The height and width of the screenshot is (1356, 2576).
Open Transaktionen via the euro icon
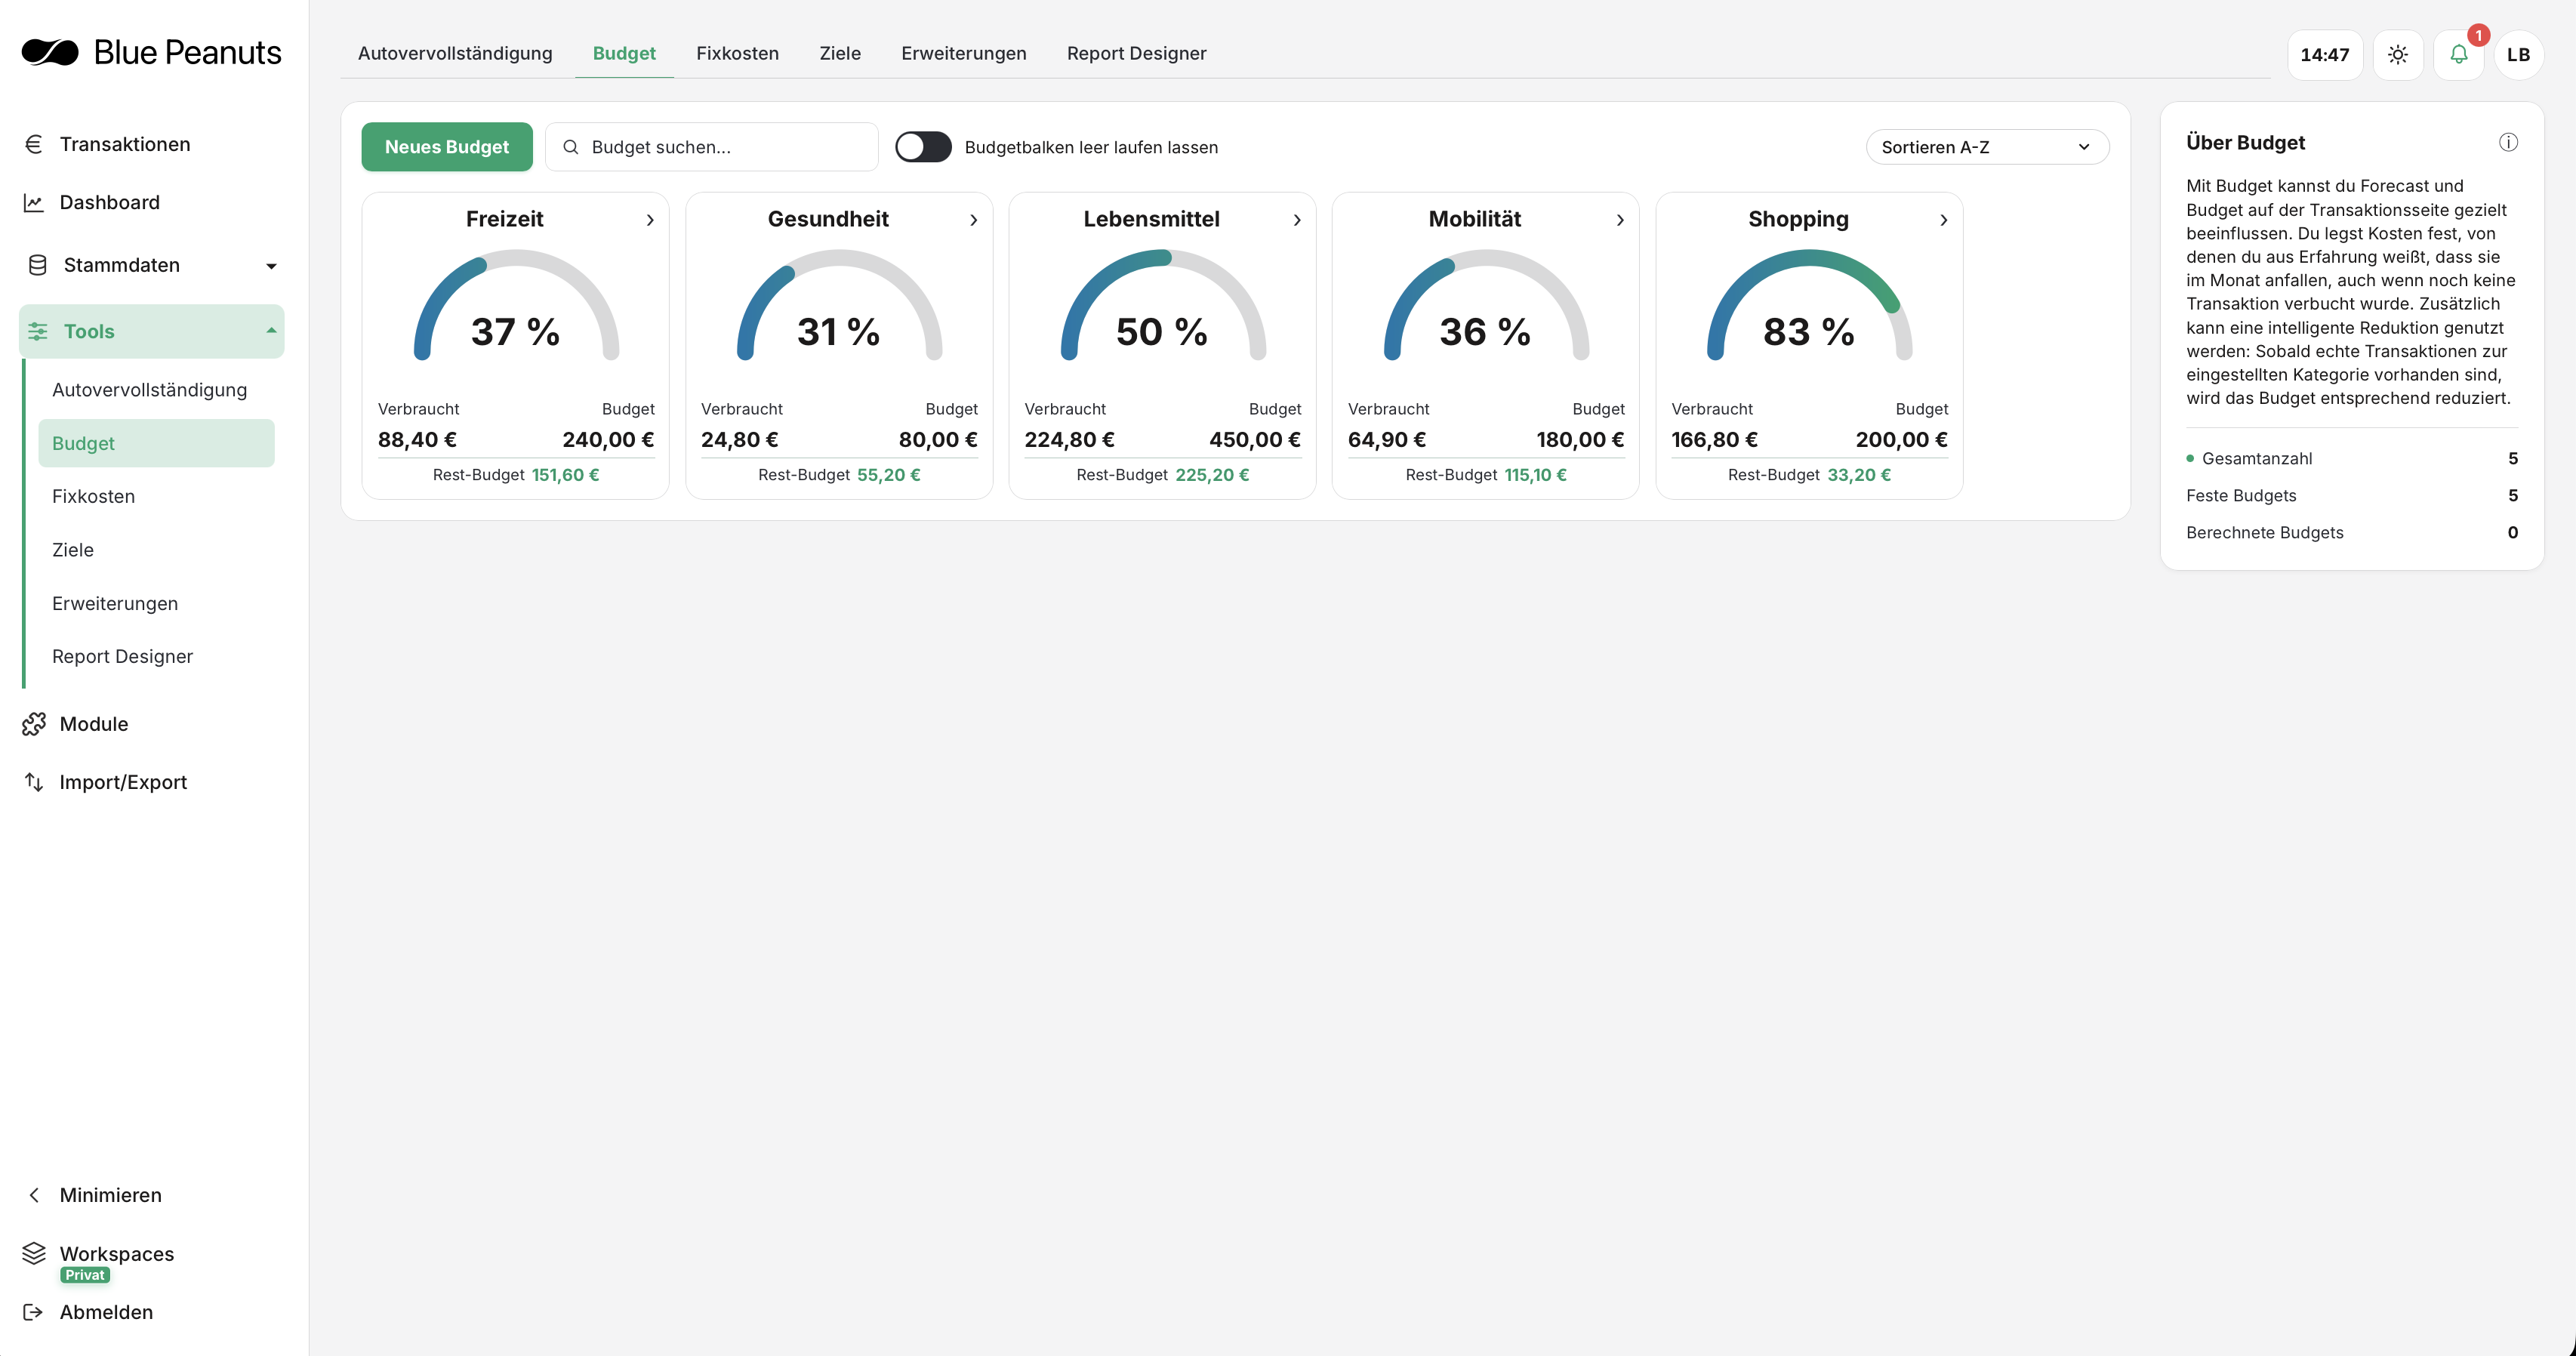[x=33, y=144]
